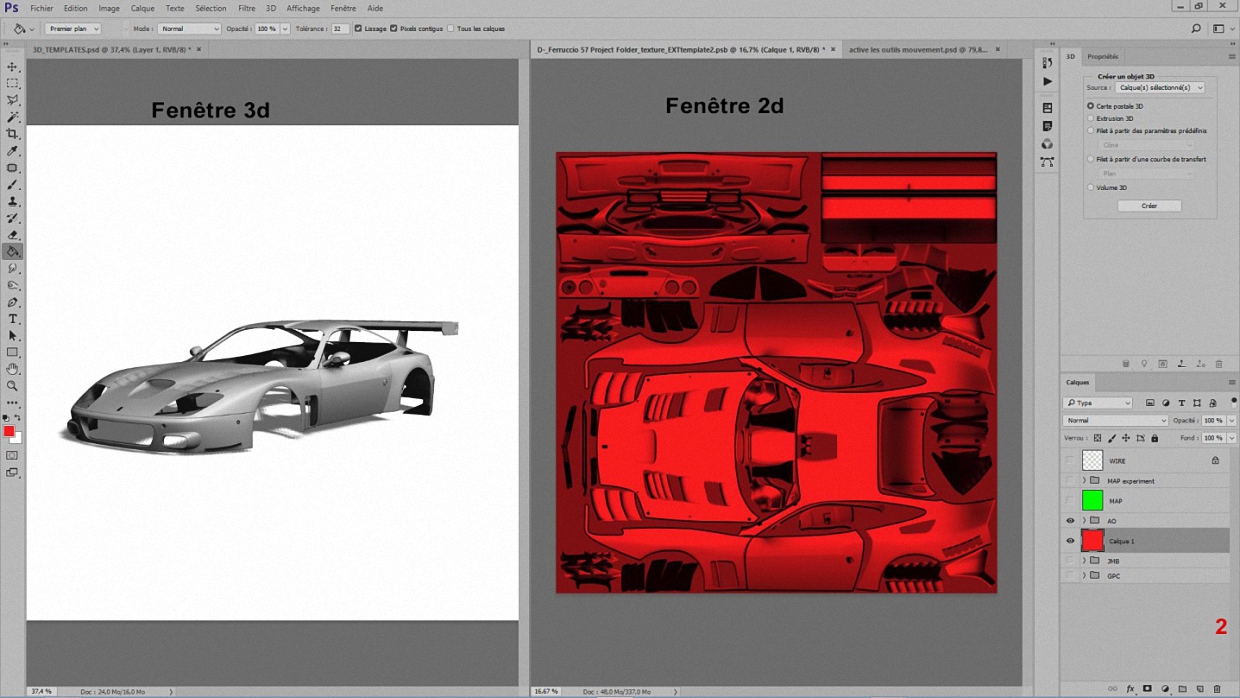
Task: Open the Mode dropdown in options bar
Action: point(189,29)
